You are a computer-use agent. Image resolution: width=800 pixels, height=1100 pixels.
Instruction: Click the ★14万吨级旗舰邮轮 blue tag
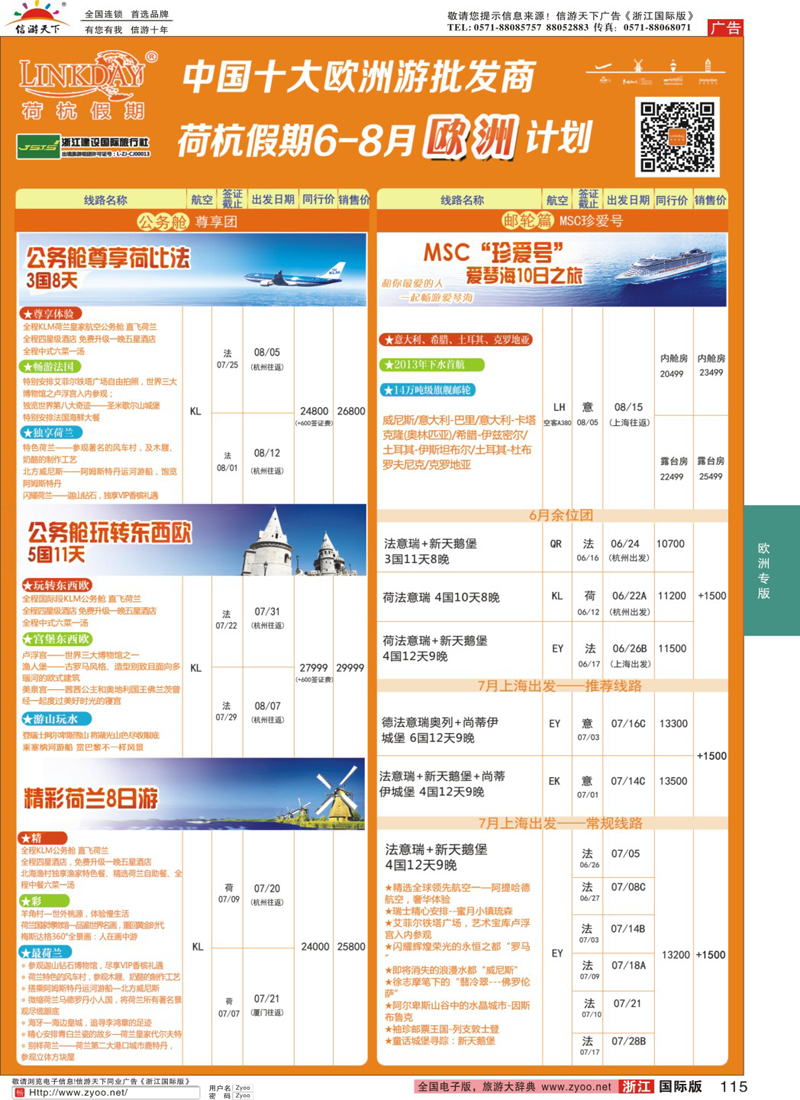pyautogui.click(x=427, y=389)
